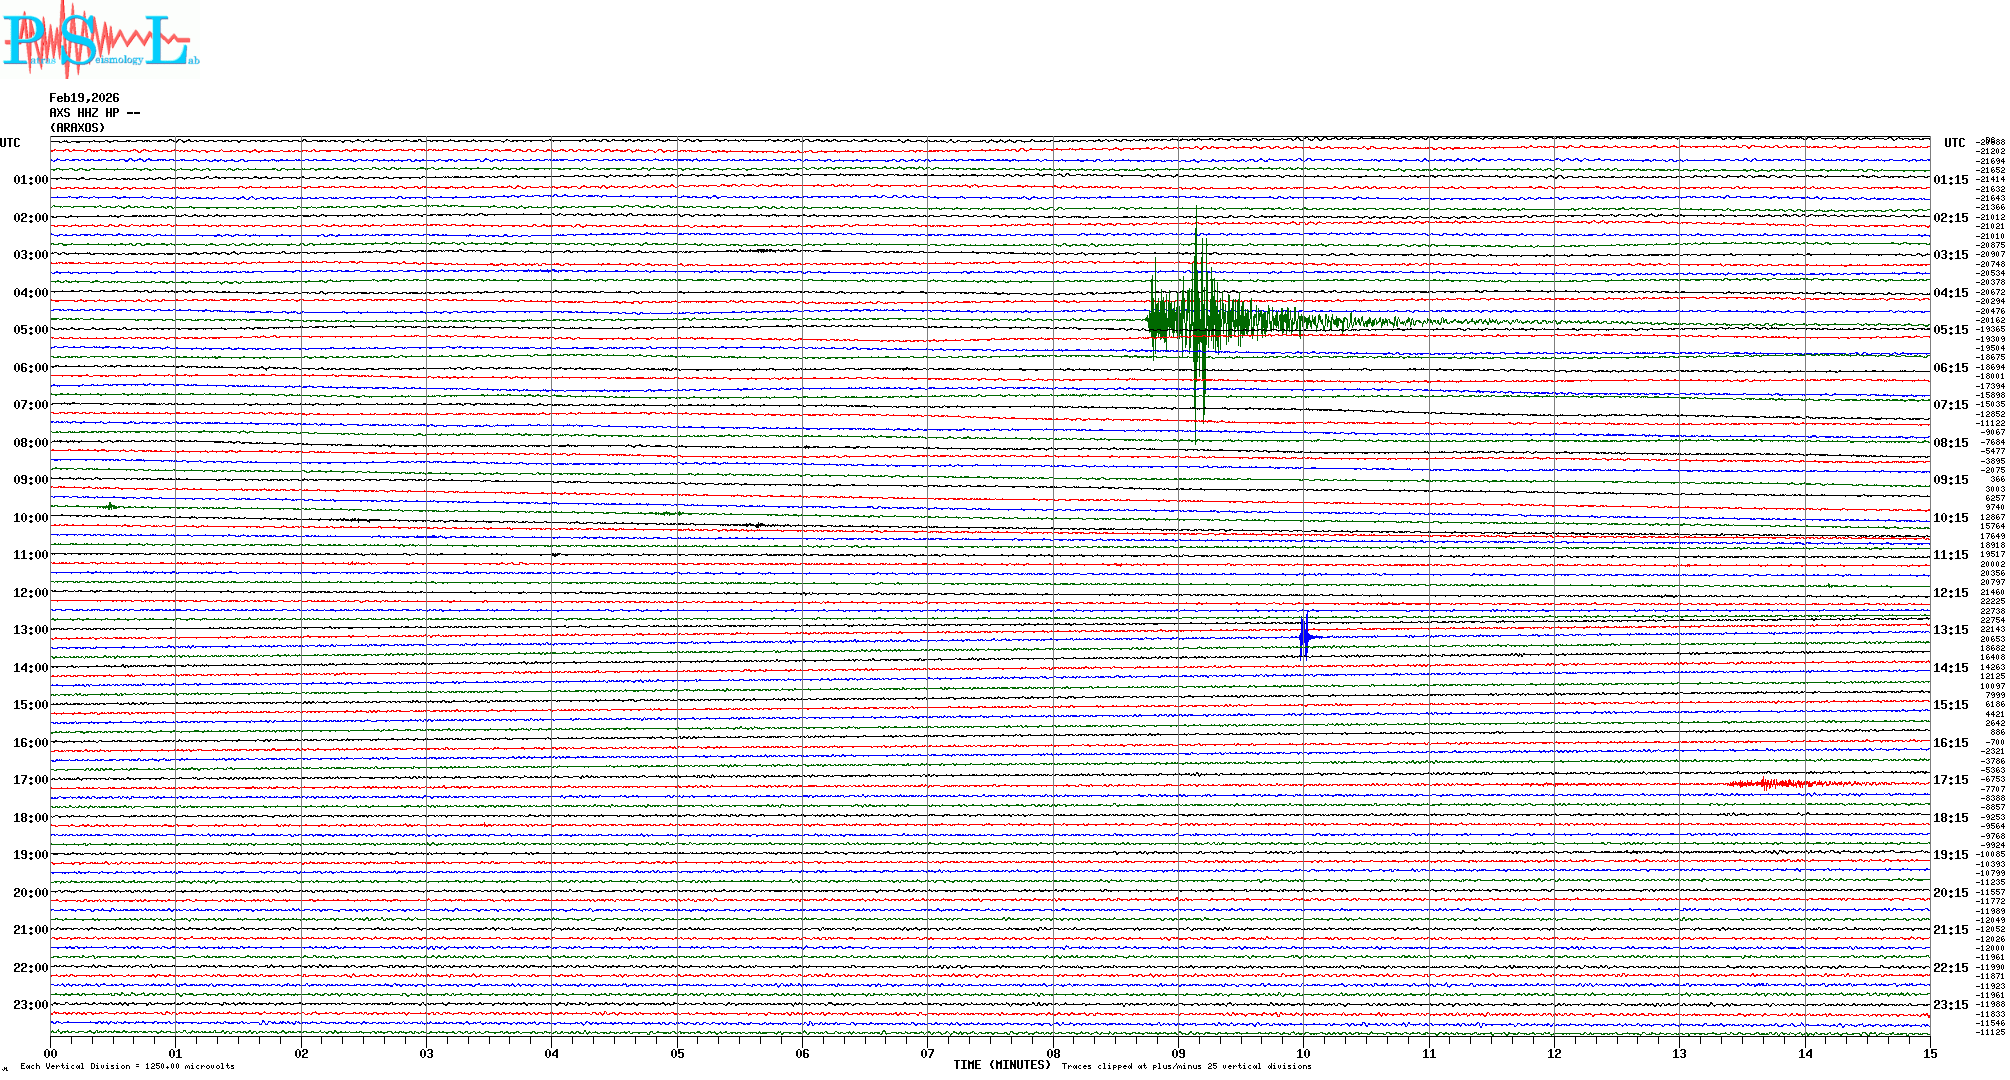Click the PSL seismology lab logo
This screenshot has width=2010, height=1080.
point(100,40)
